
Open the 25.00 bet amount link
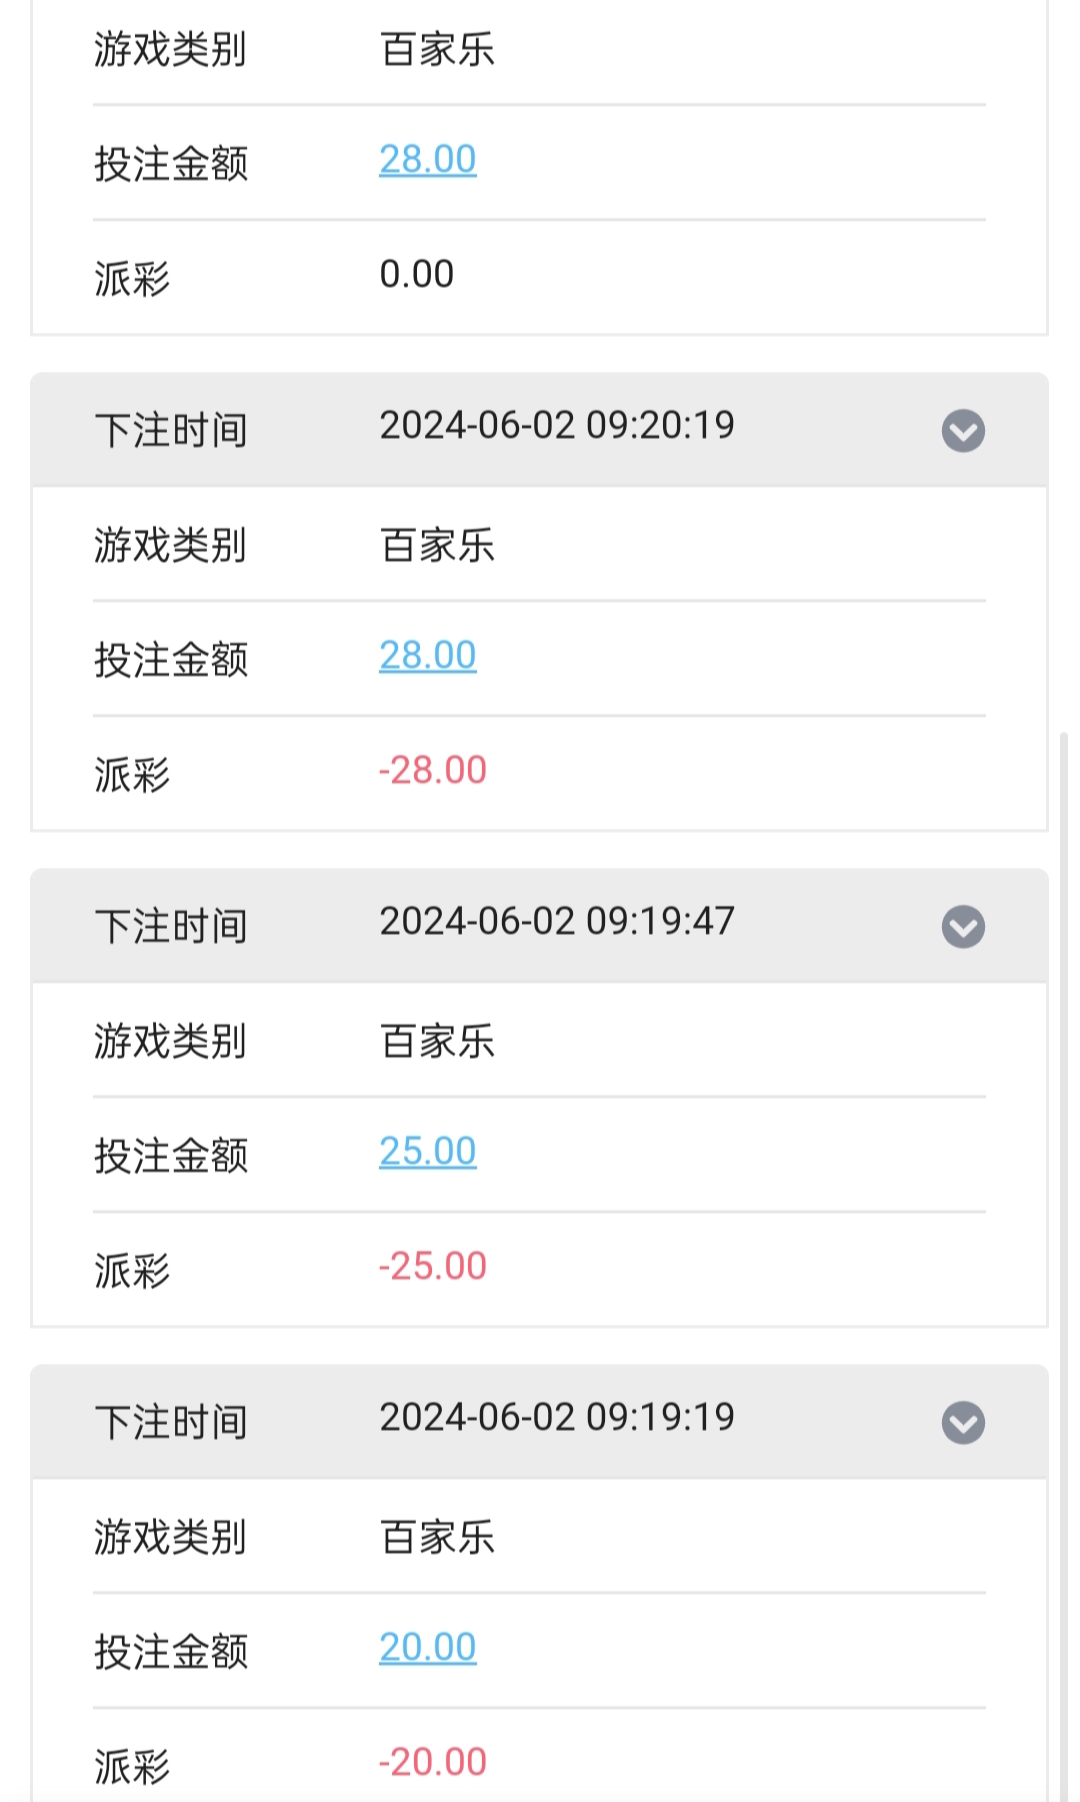tap(428, 1152)
